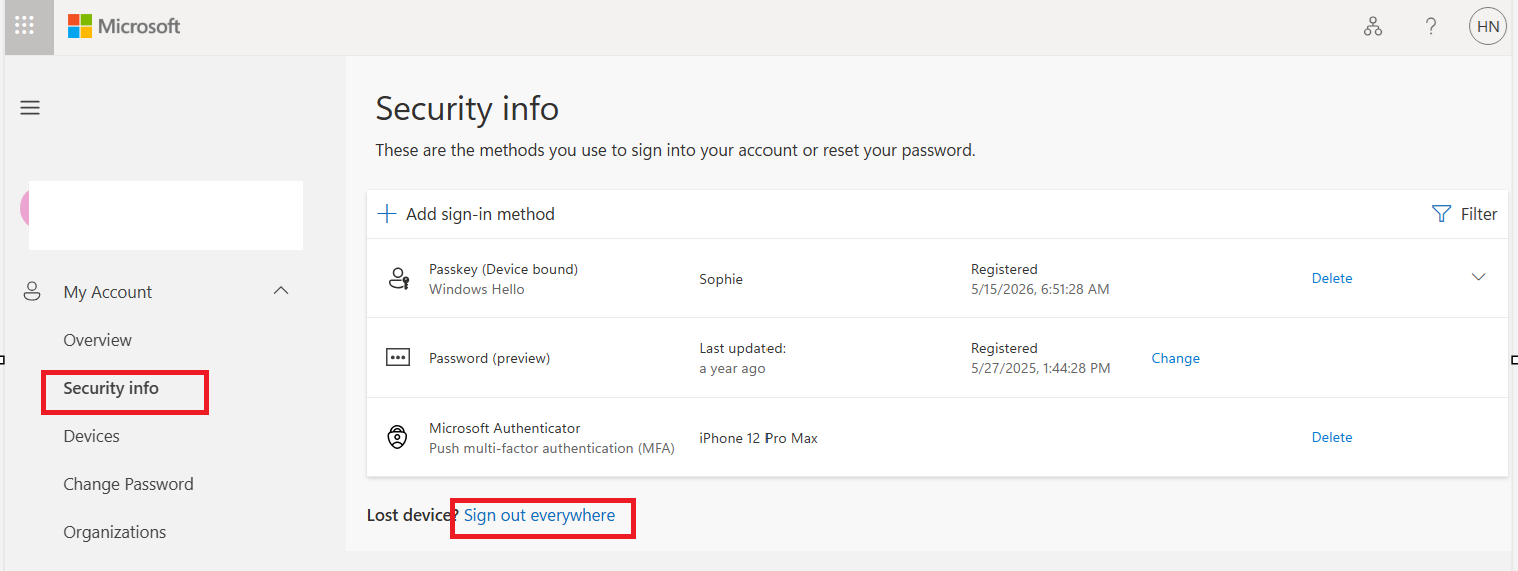Click the Password method icon
The image size is (1518, 571).
pos(398,358)
